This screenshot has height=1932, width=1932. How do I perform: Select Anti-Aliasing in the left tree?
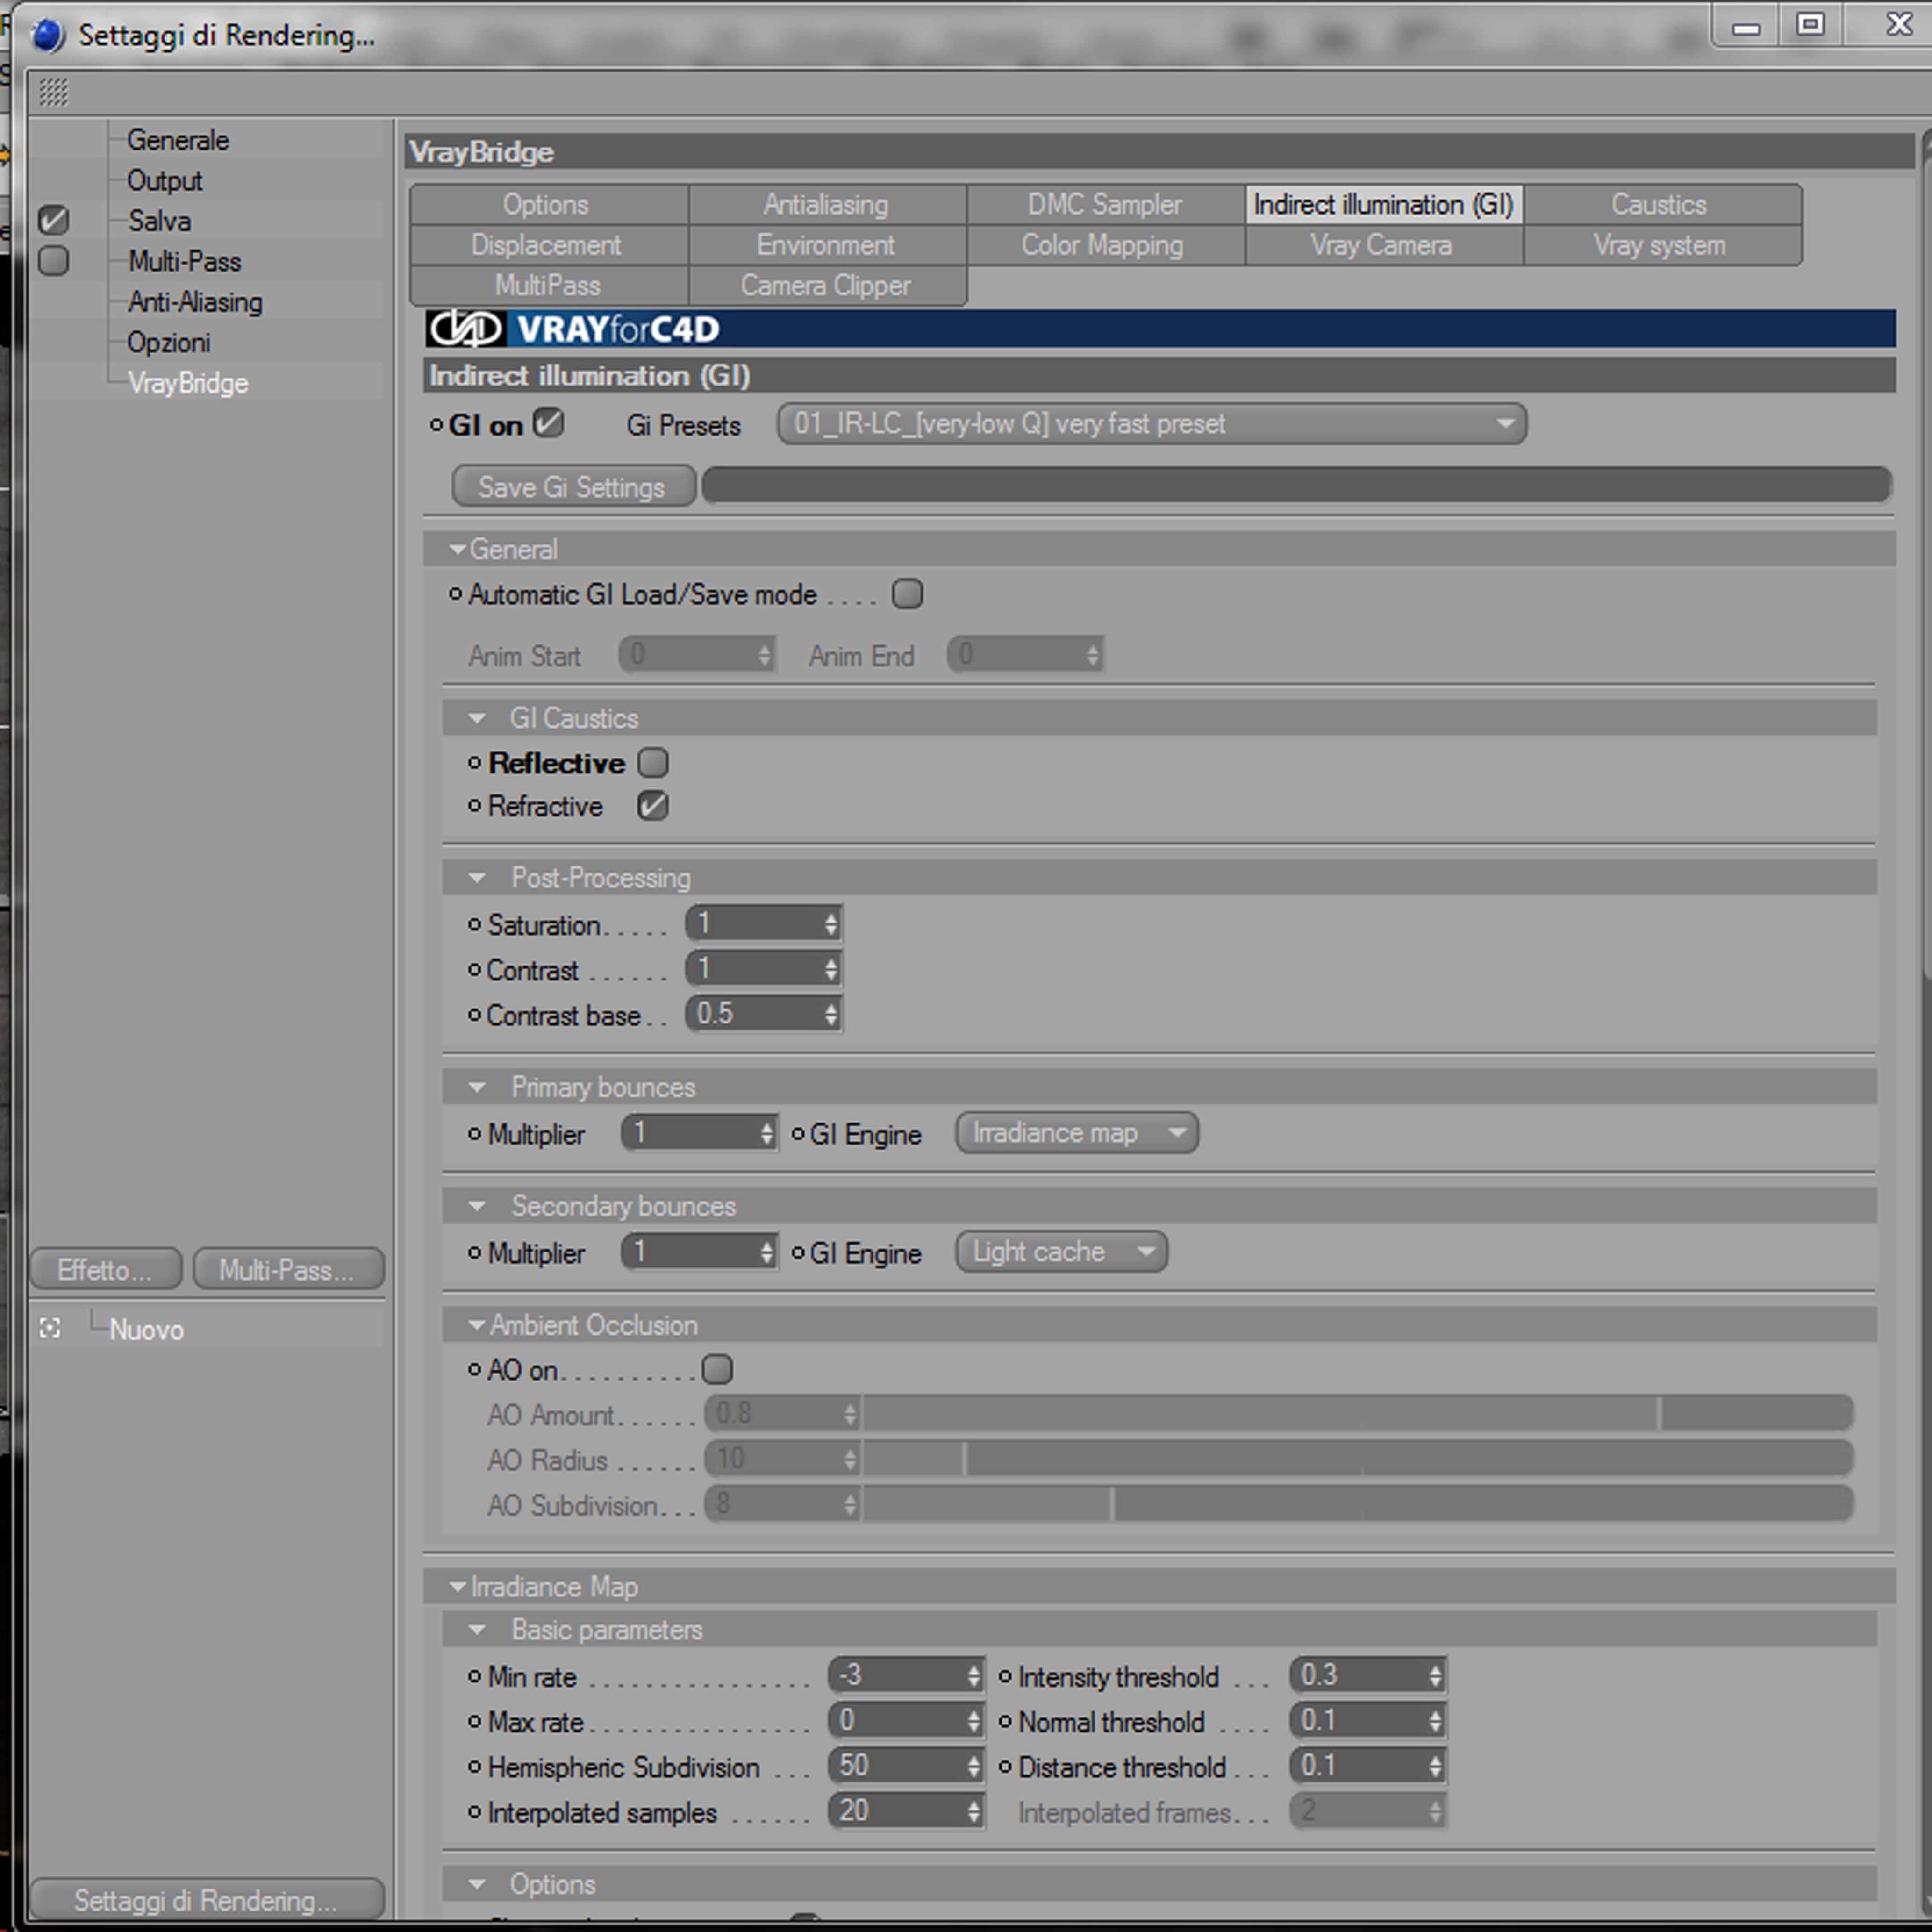[195, 302]
